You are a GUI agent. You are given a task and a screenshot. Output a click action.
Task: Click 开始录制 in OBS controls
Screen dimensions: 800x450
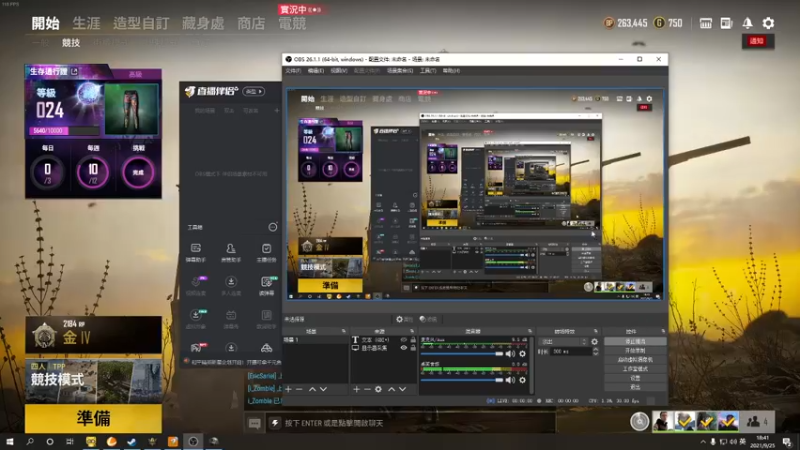(635, 351)
